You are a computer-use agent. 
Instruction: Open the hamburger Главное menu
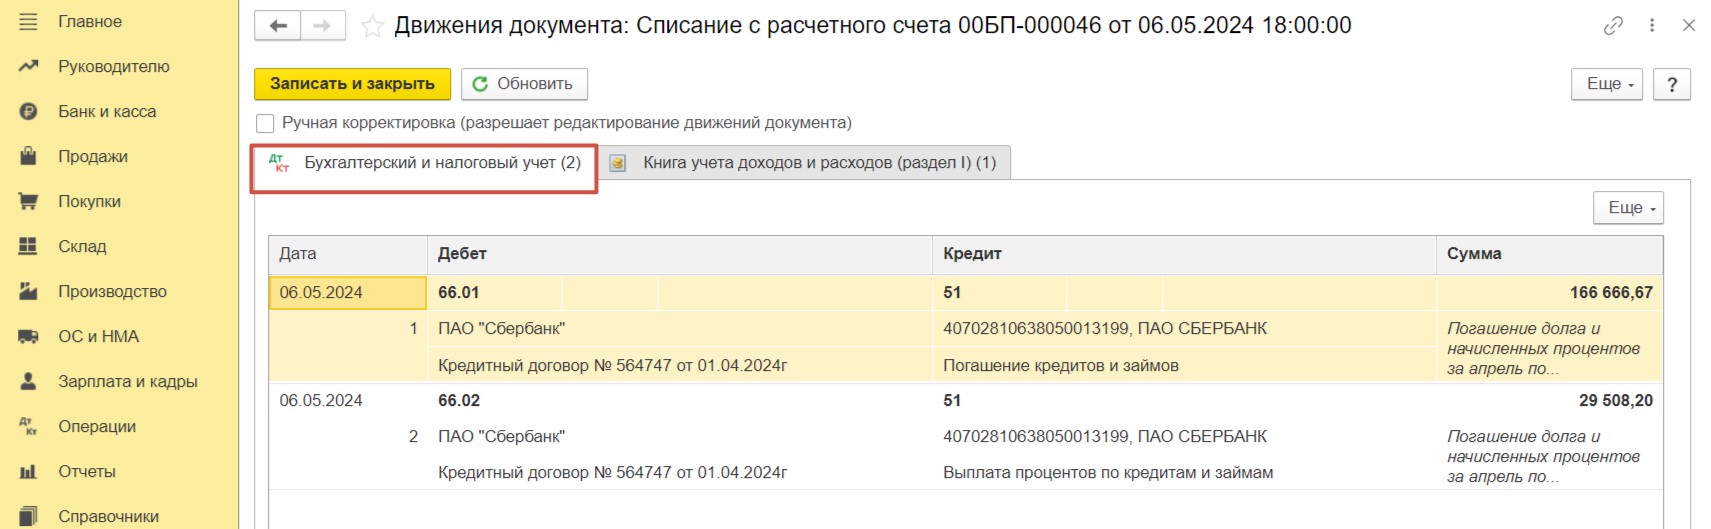(28, 21)
